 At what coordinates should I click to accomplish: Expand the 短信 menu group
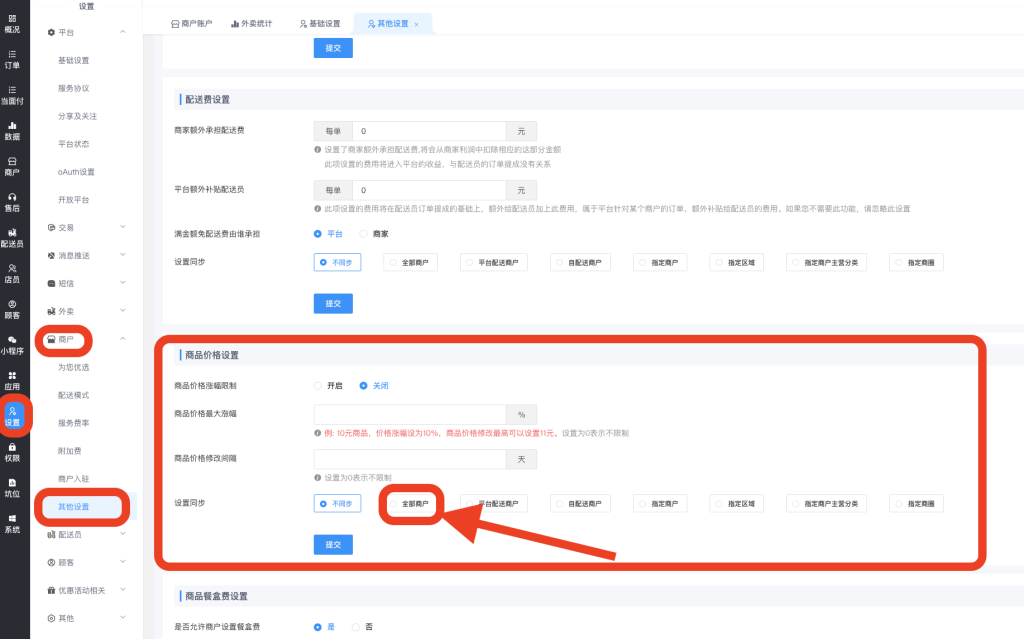point(85,283)
